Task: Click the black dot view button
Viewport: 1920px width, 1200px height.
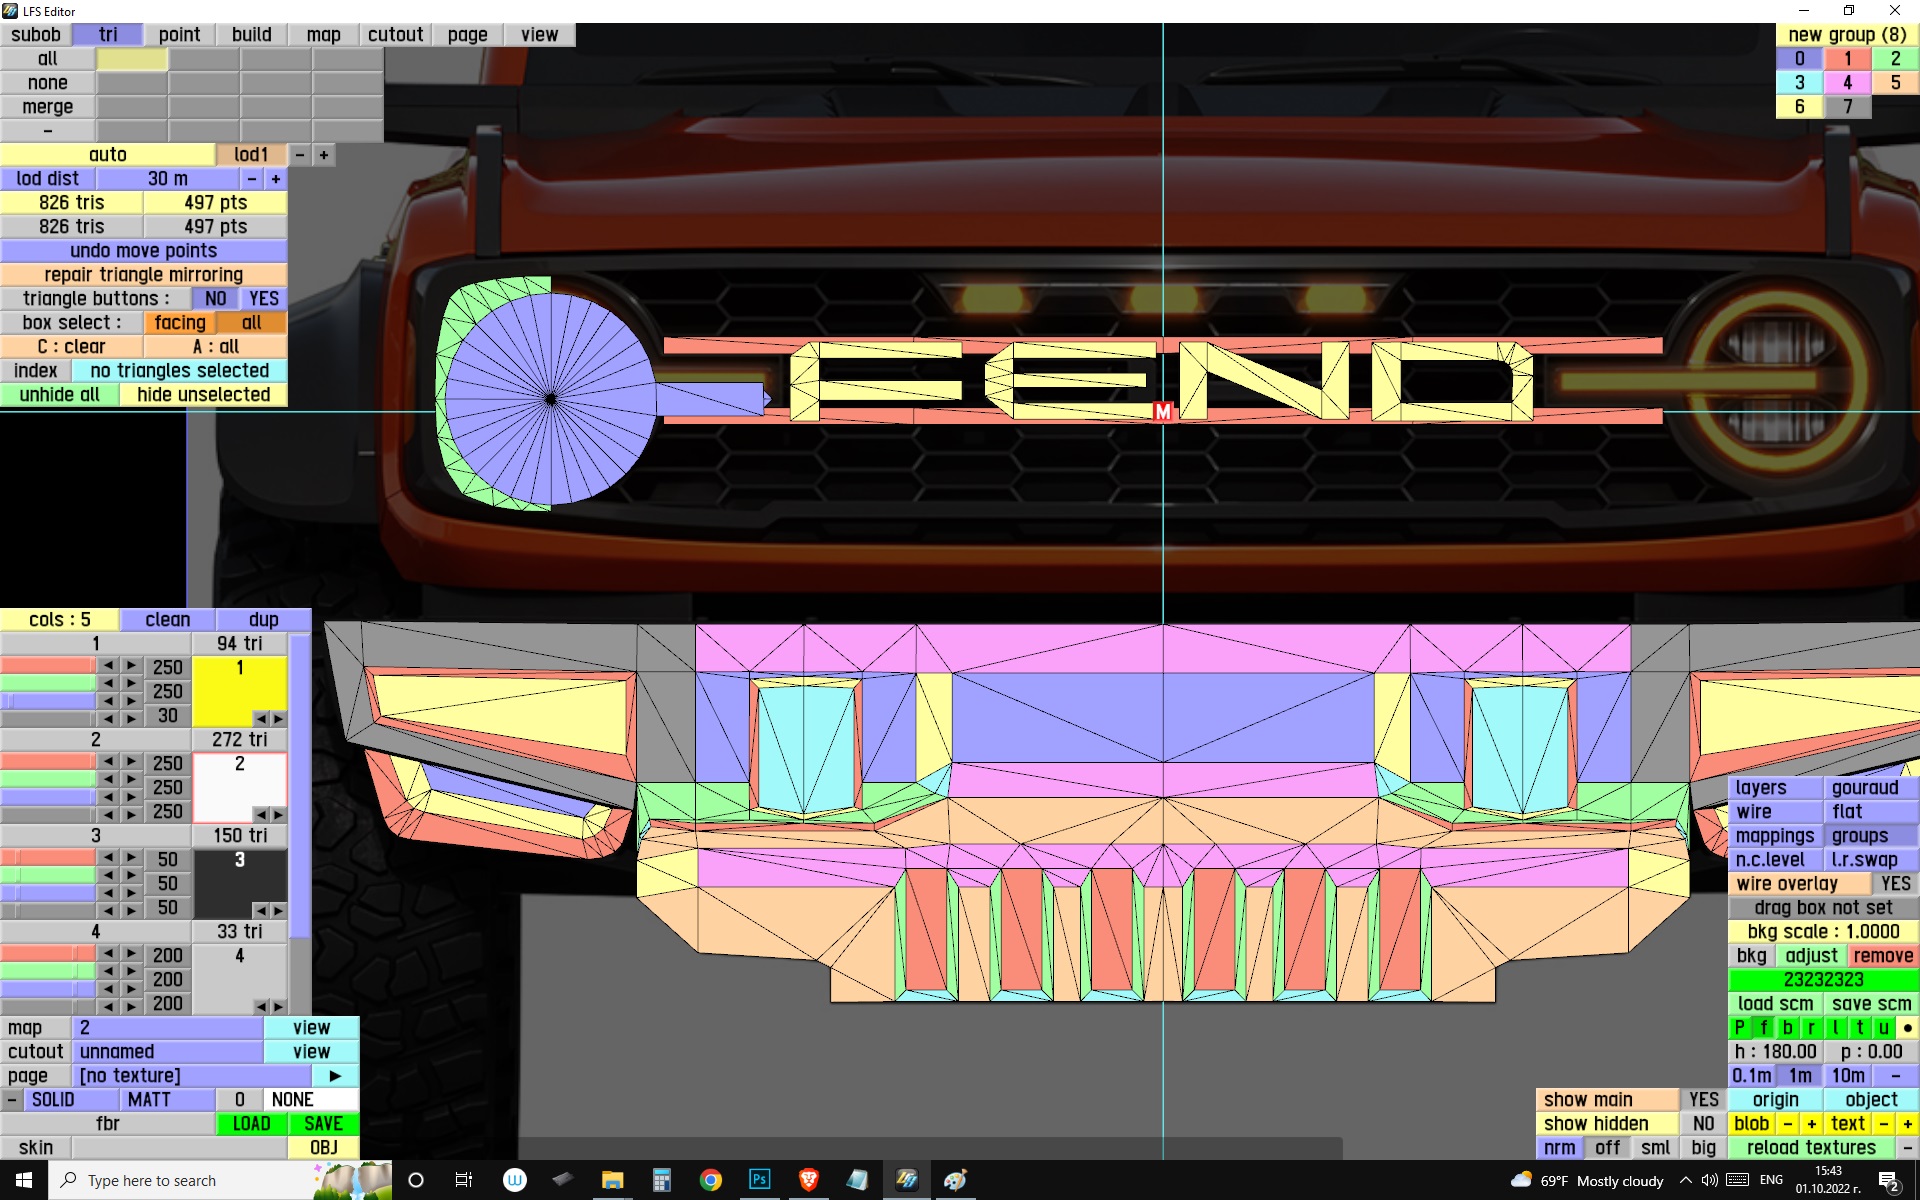Action: coord(1907,1027)
